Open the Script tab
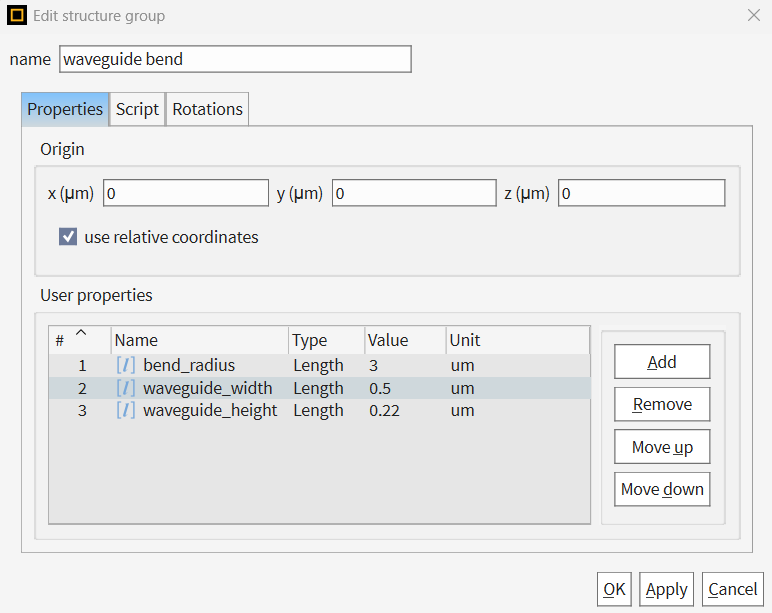Image resolution: width=772 pixels, height=613 pixels. (x=137, y=109)
